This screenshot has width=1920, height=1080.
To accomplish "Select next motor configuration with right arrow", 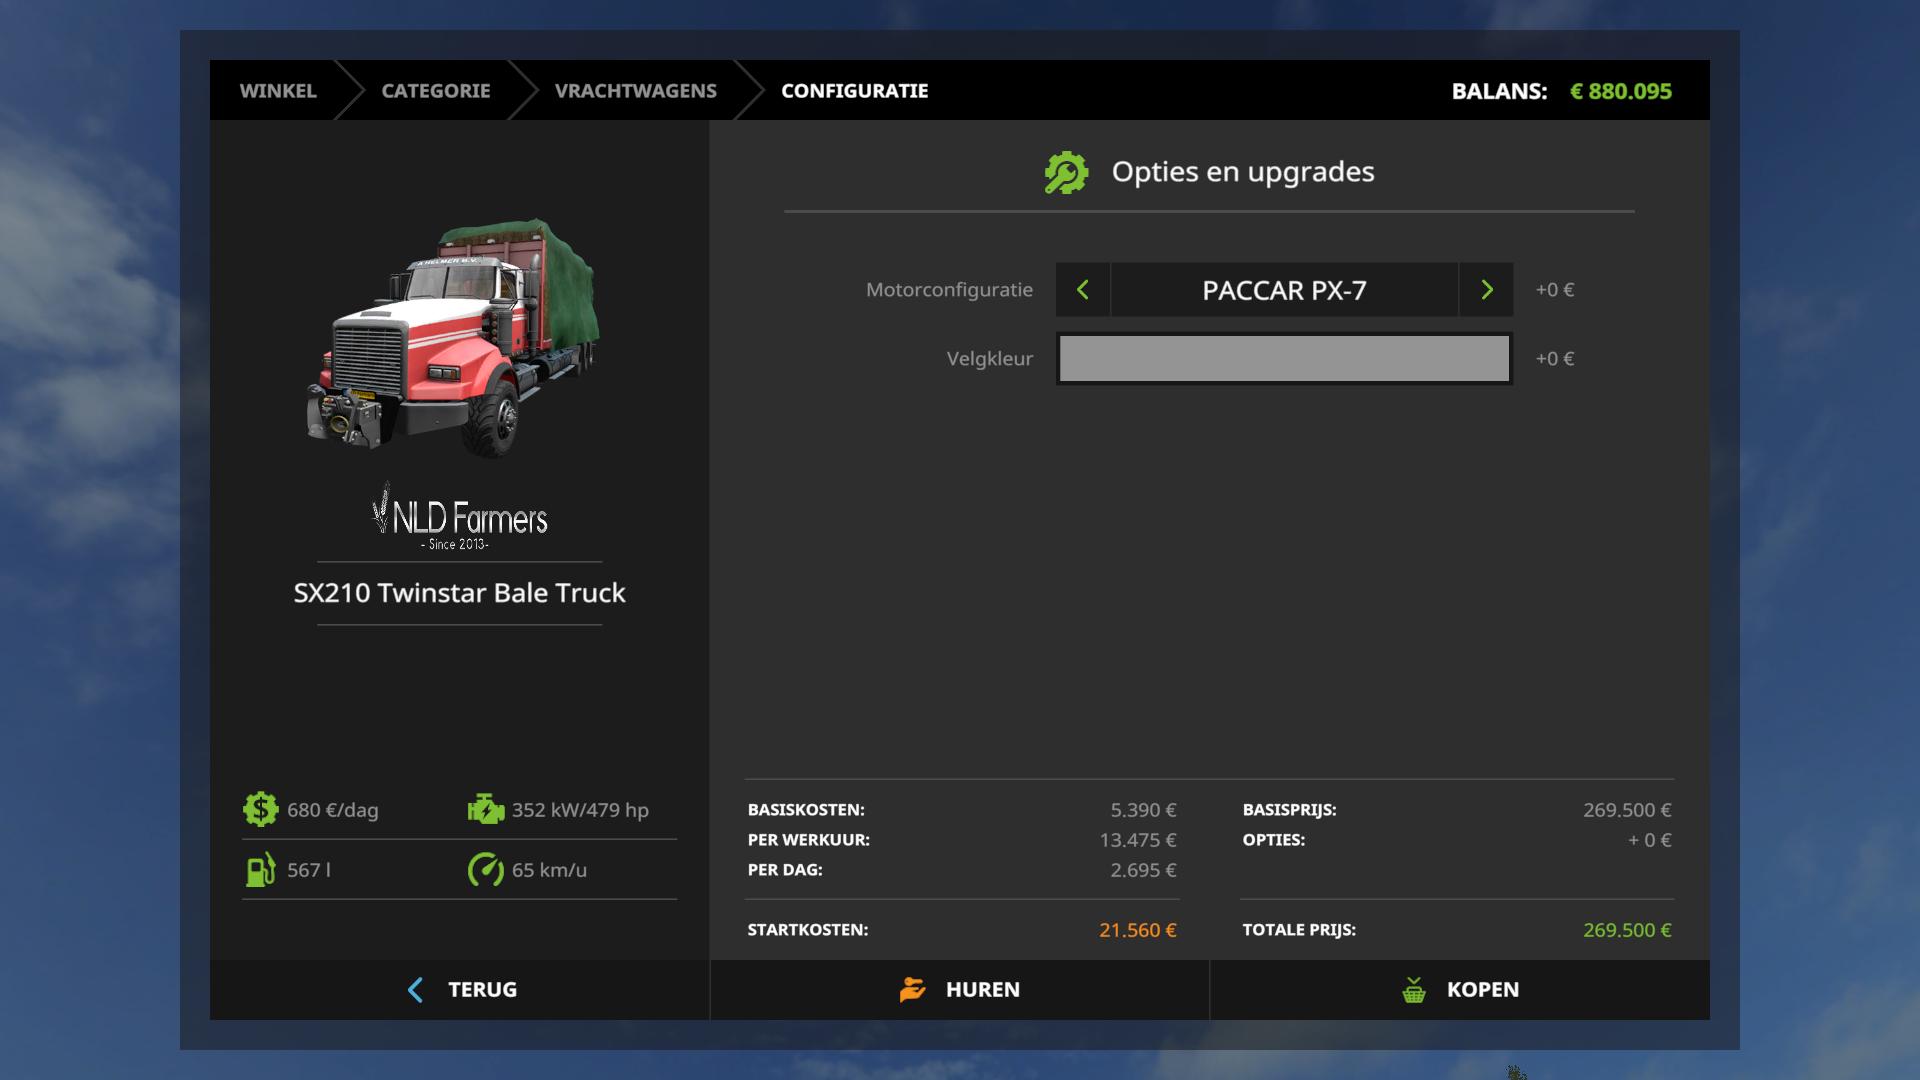I will coord(1486,290).
